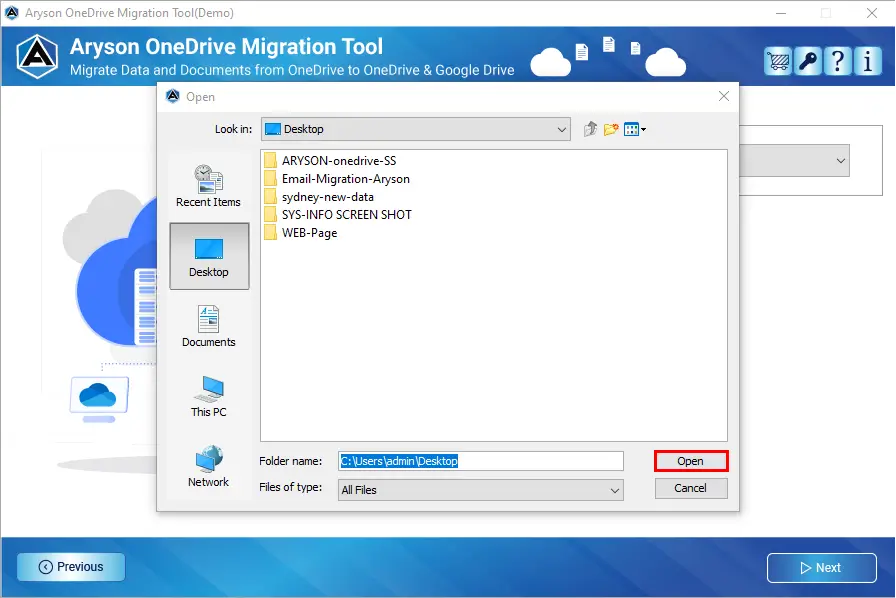Open Documents in places sidebar

coord(209,326)
